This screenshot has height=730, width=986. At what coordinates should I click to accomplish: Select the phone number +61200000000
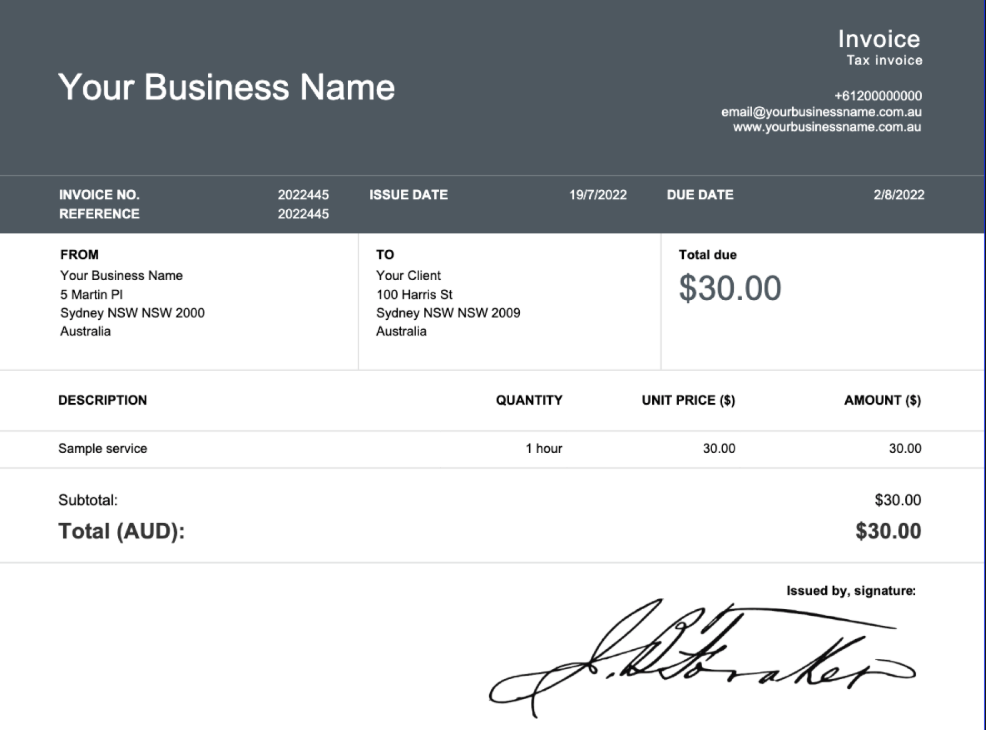(878, 96)
